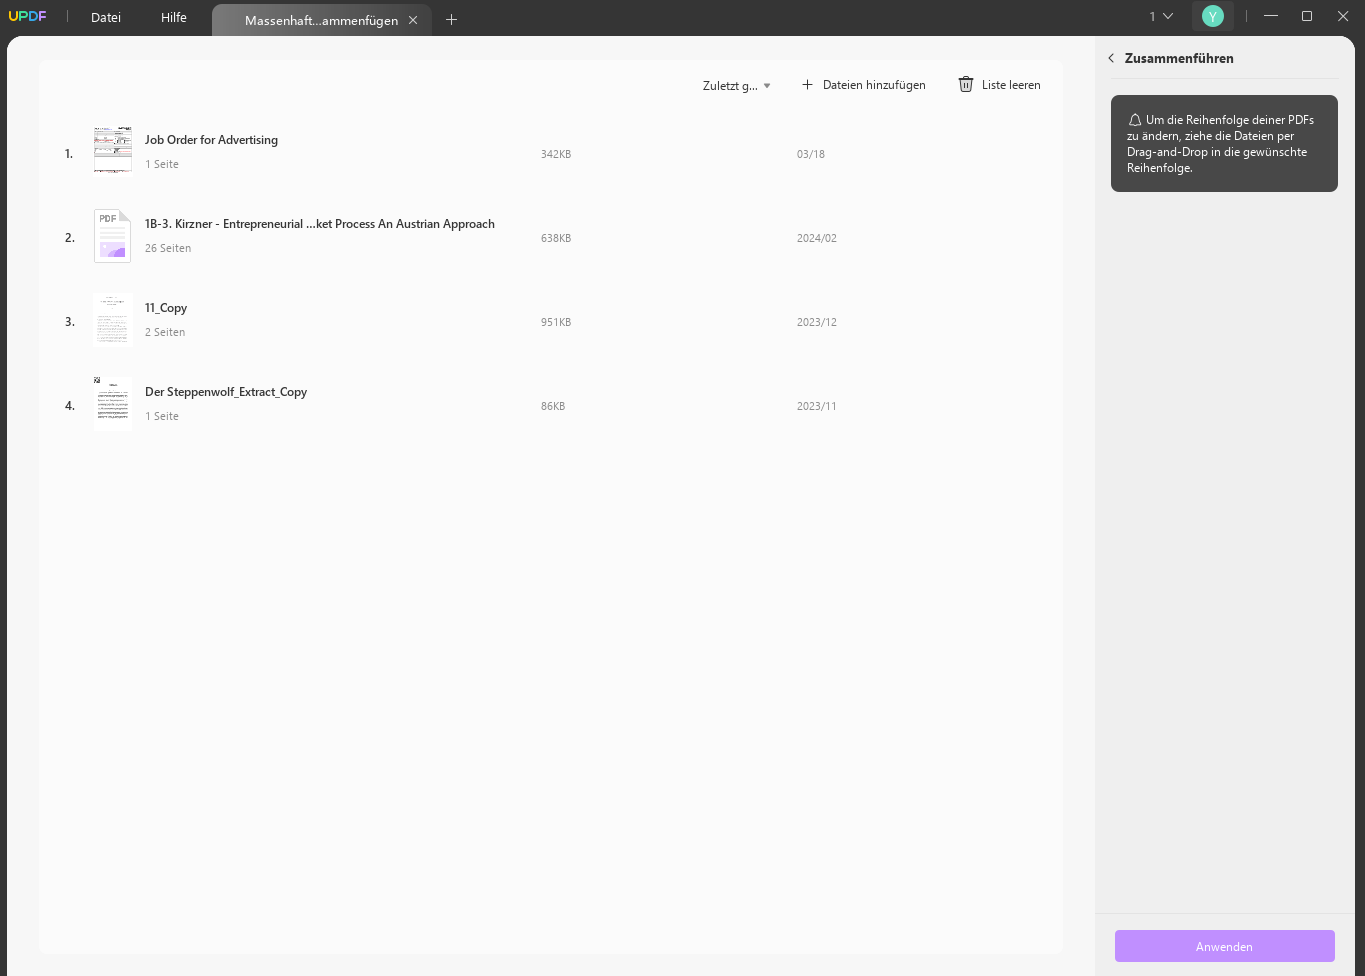Click the date 2023/12

[x=817, y=322]
